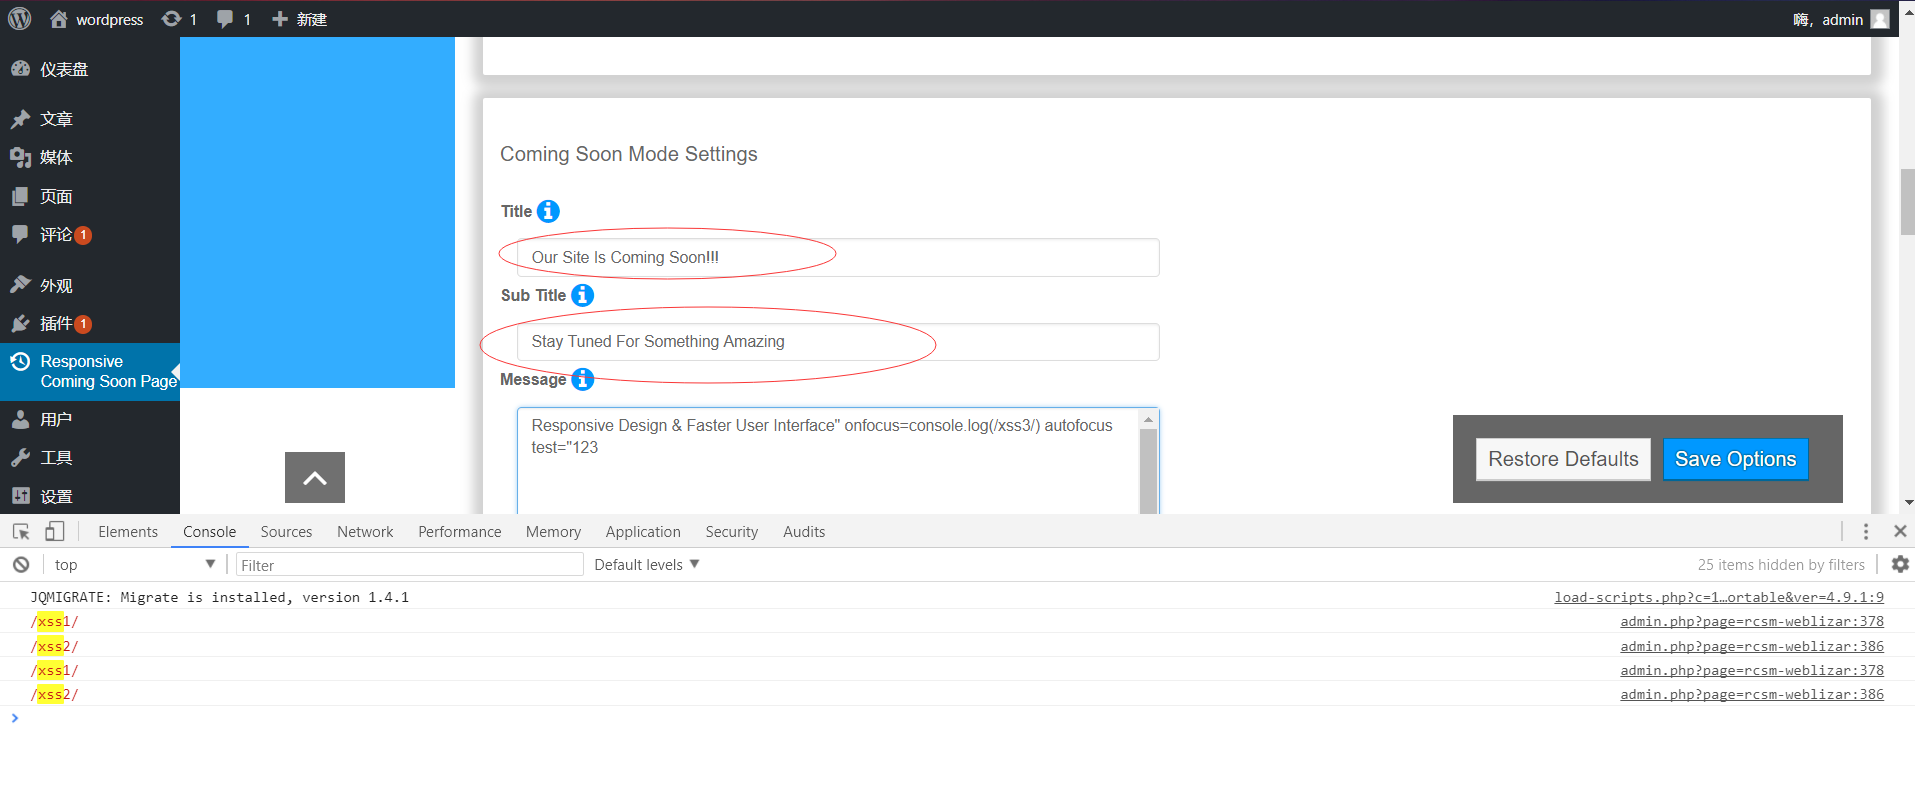Click the page vertical scrollbar thumb

pyautogui.click(x=1908, y=202)
